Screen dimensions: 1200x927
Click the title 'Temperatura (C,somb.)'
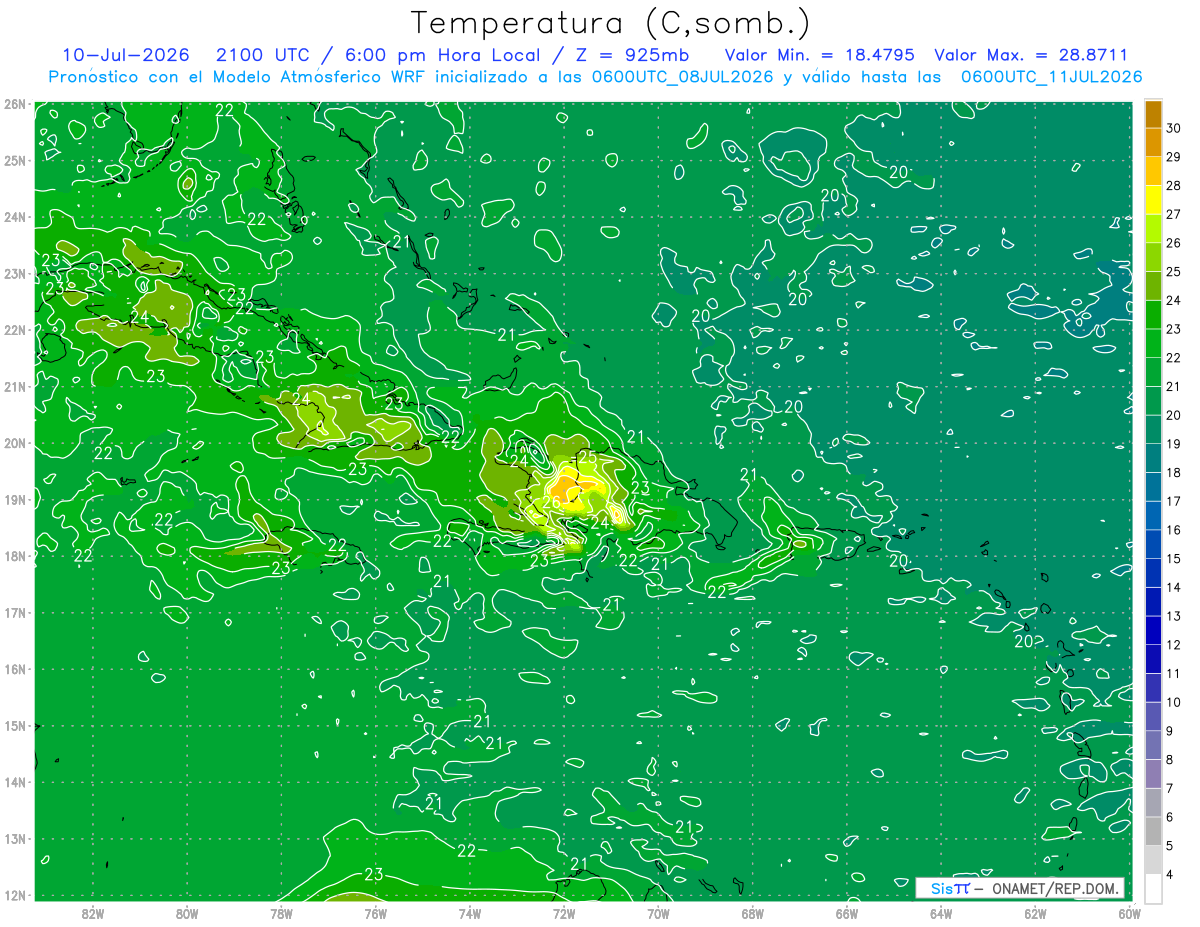[610, 23]
